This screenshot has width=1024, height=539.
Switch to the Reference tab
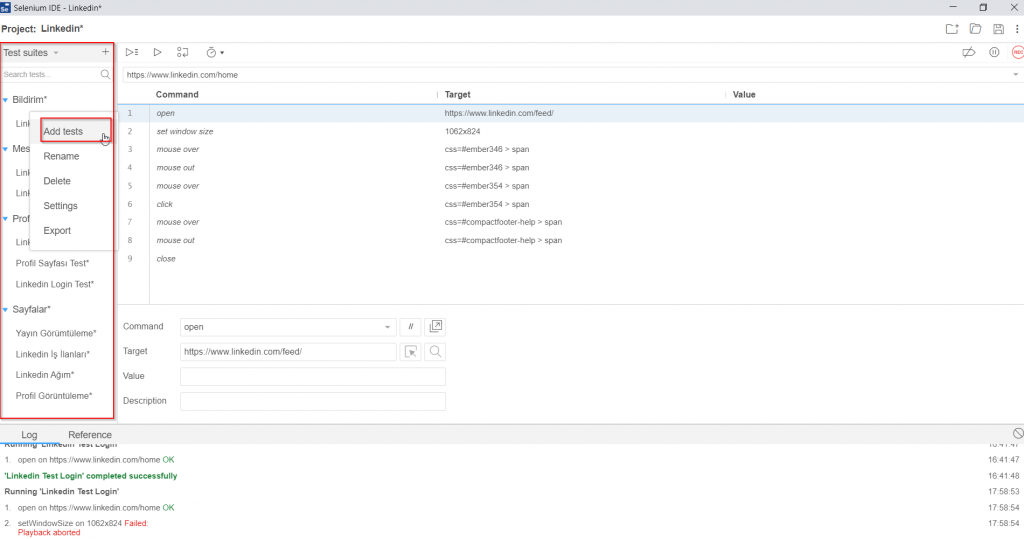(89, 434)
